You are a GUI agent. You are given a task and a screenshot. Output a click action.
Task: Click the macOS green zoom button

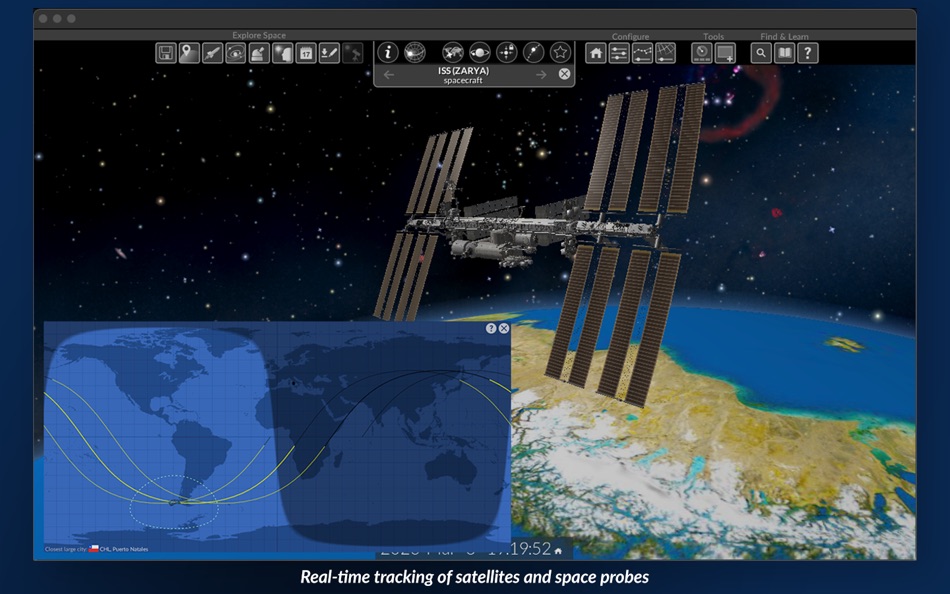[71, 19]
